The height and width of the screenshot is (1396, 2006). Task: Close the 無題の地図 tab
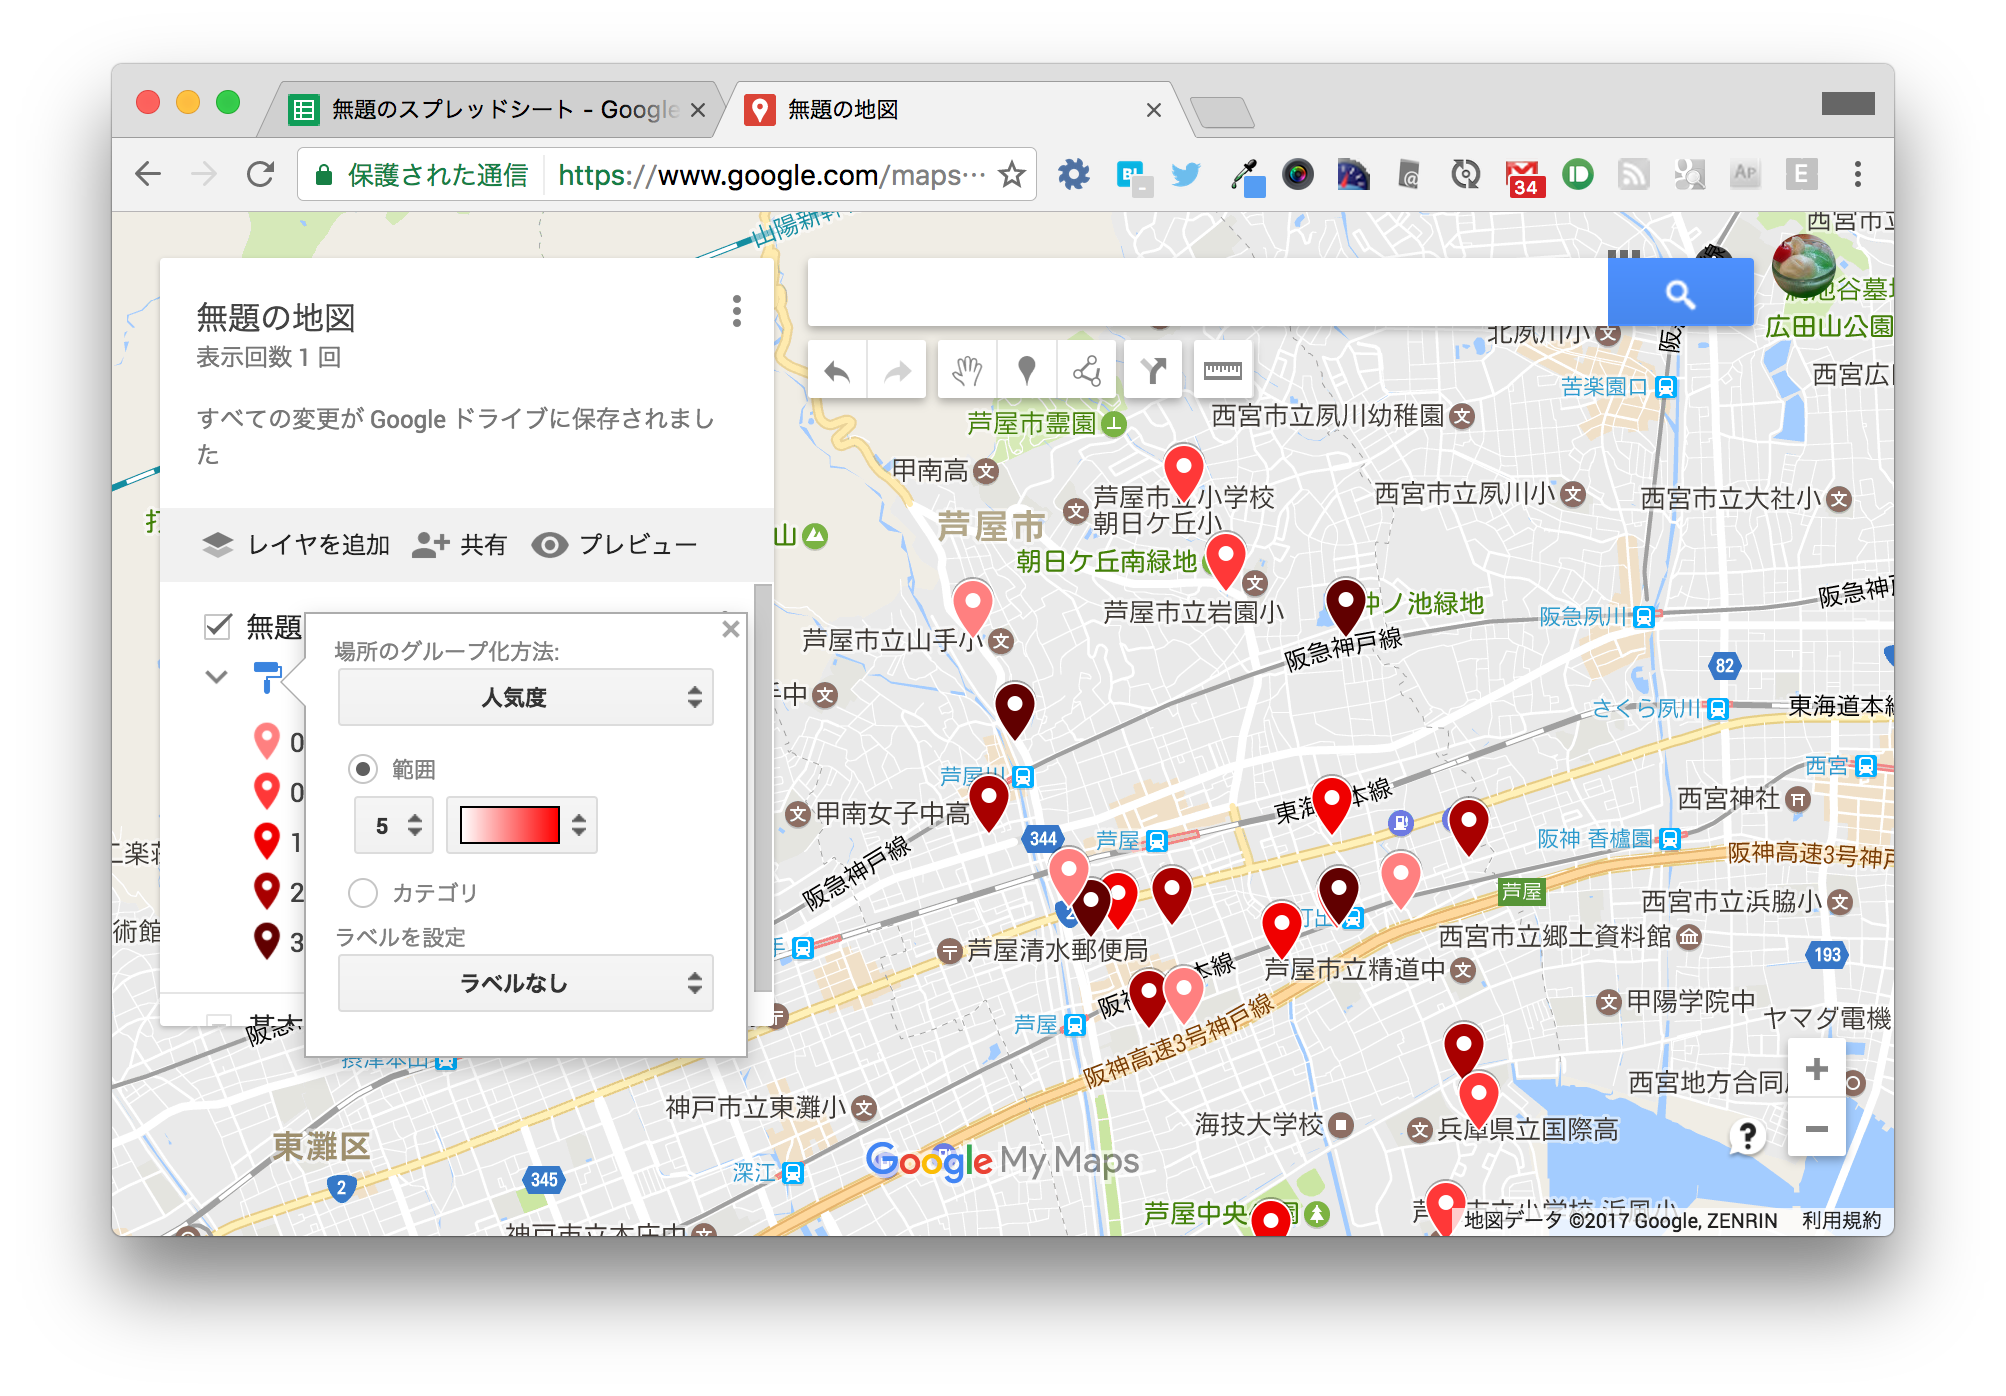click(1153, 110)
